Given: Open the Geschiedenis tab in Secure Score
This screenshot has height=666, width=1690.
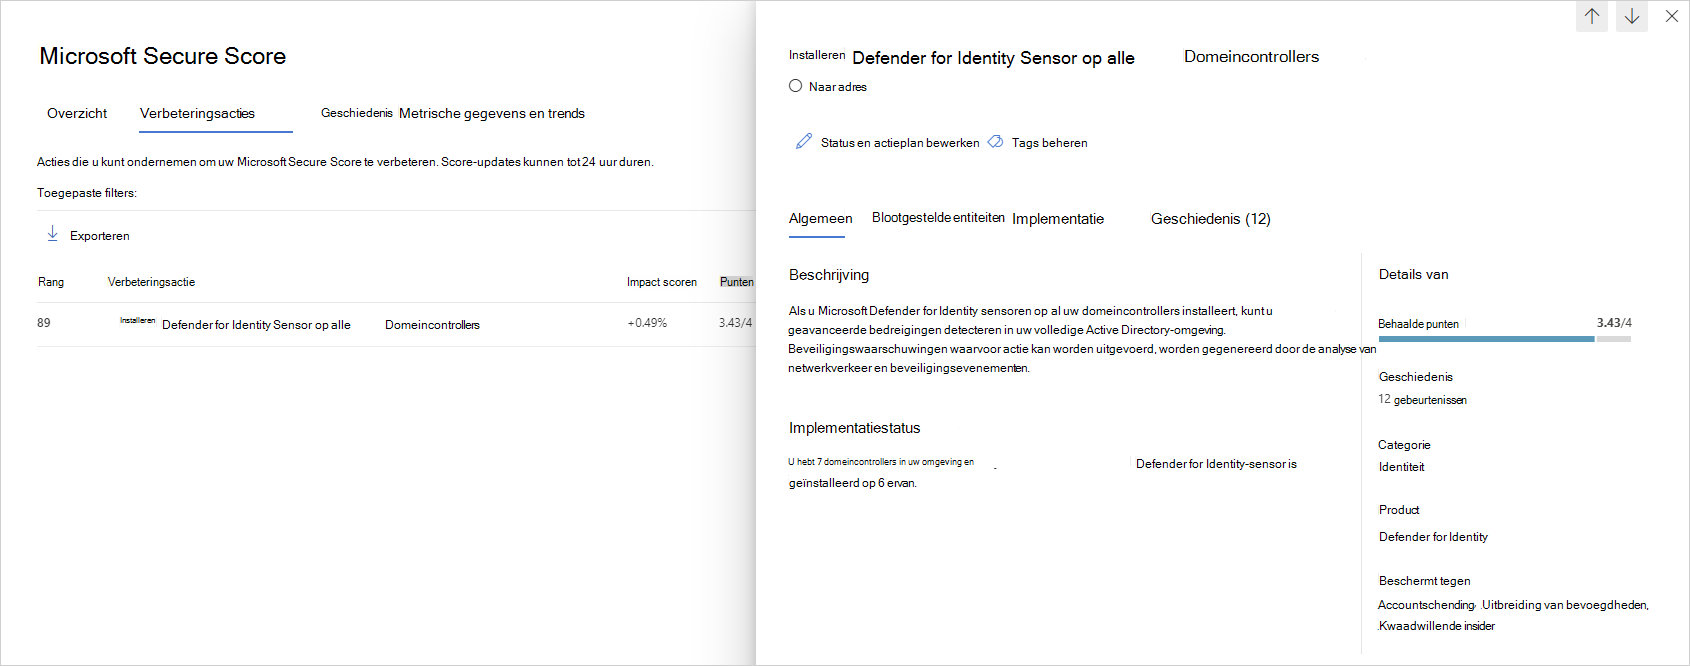Looking at the screenshot, I should coord(357,113).
